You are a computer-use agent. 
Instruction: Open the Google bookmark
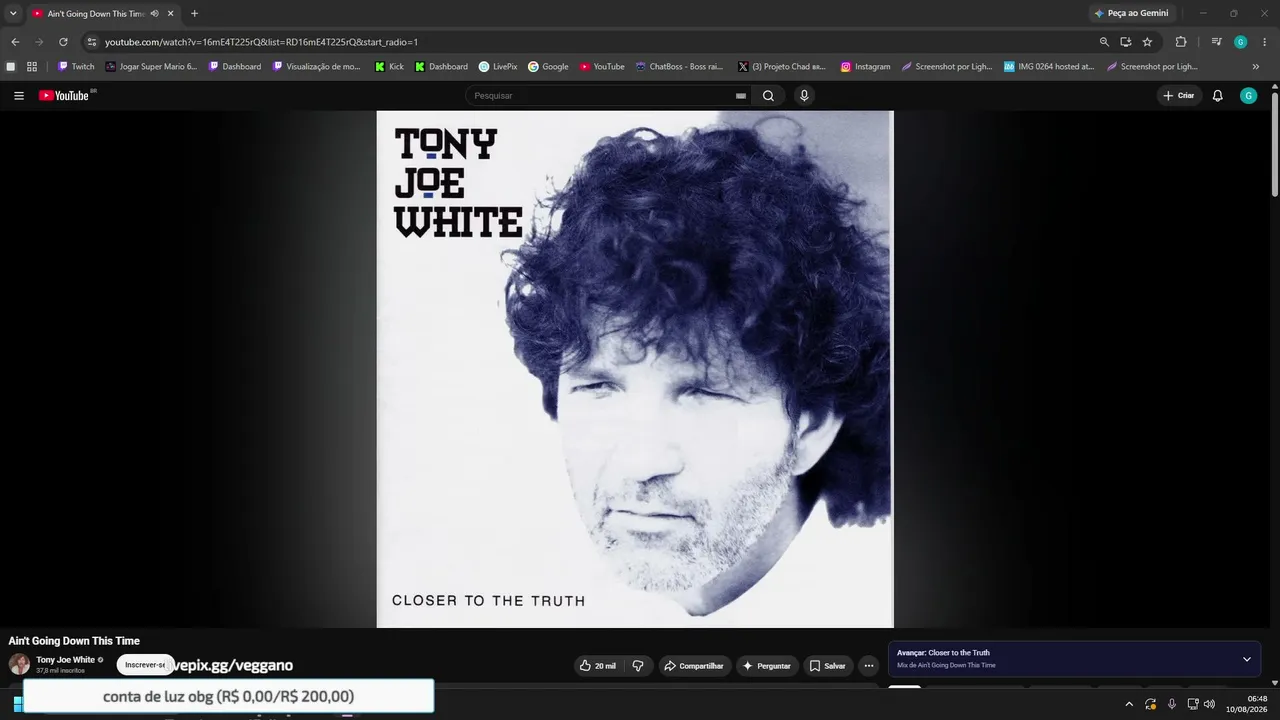tap(548, 67)
